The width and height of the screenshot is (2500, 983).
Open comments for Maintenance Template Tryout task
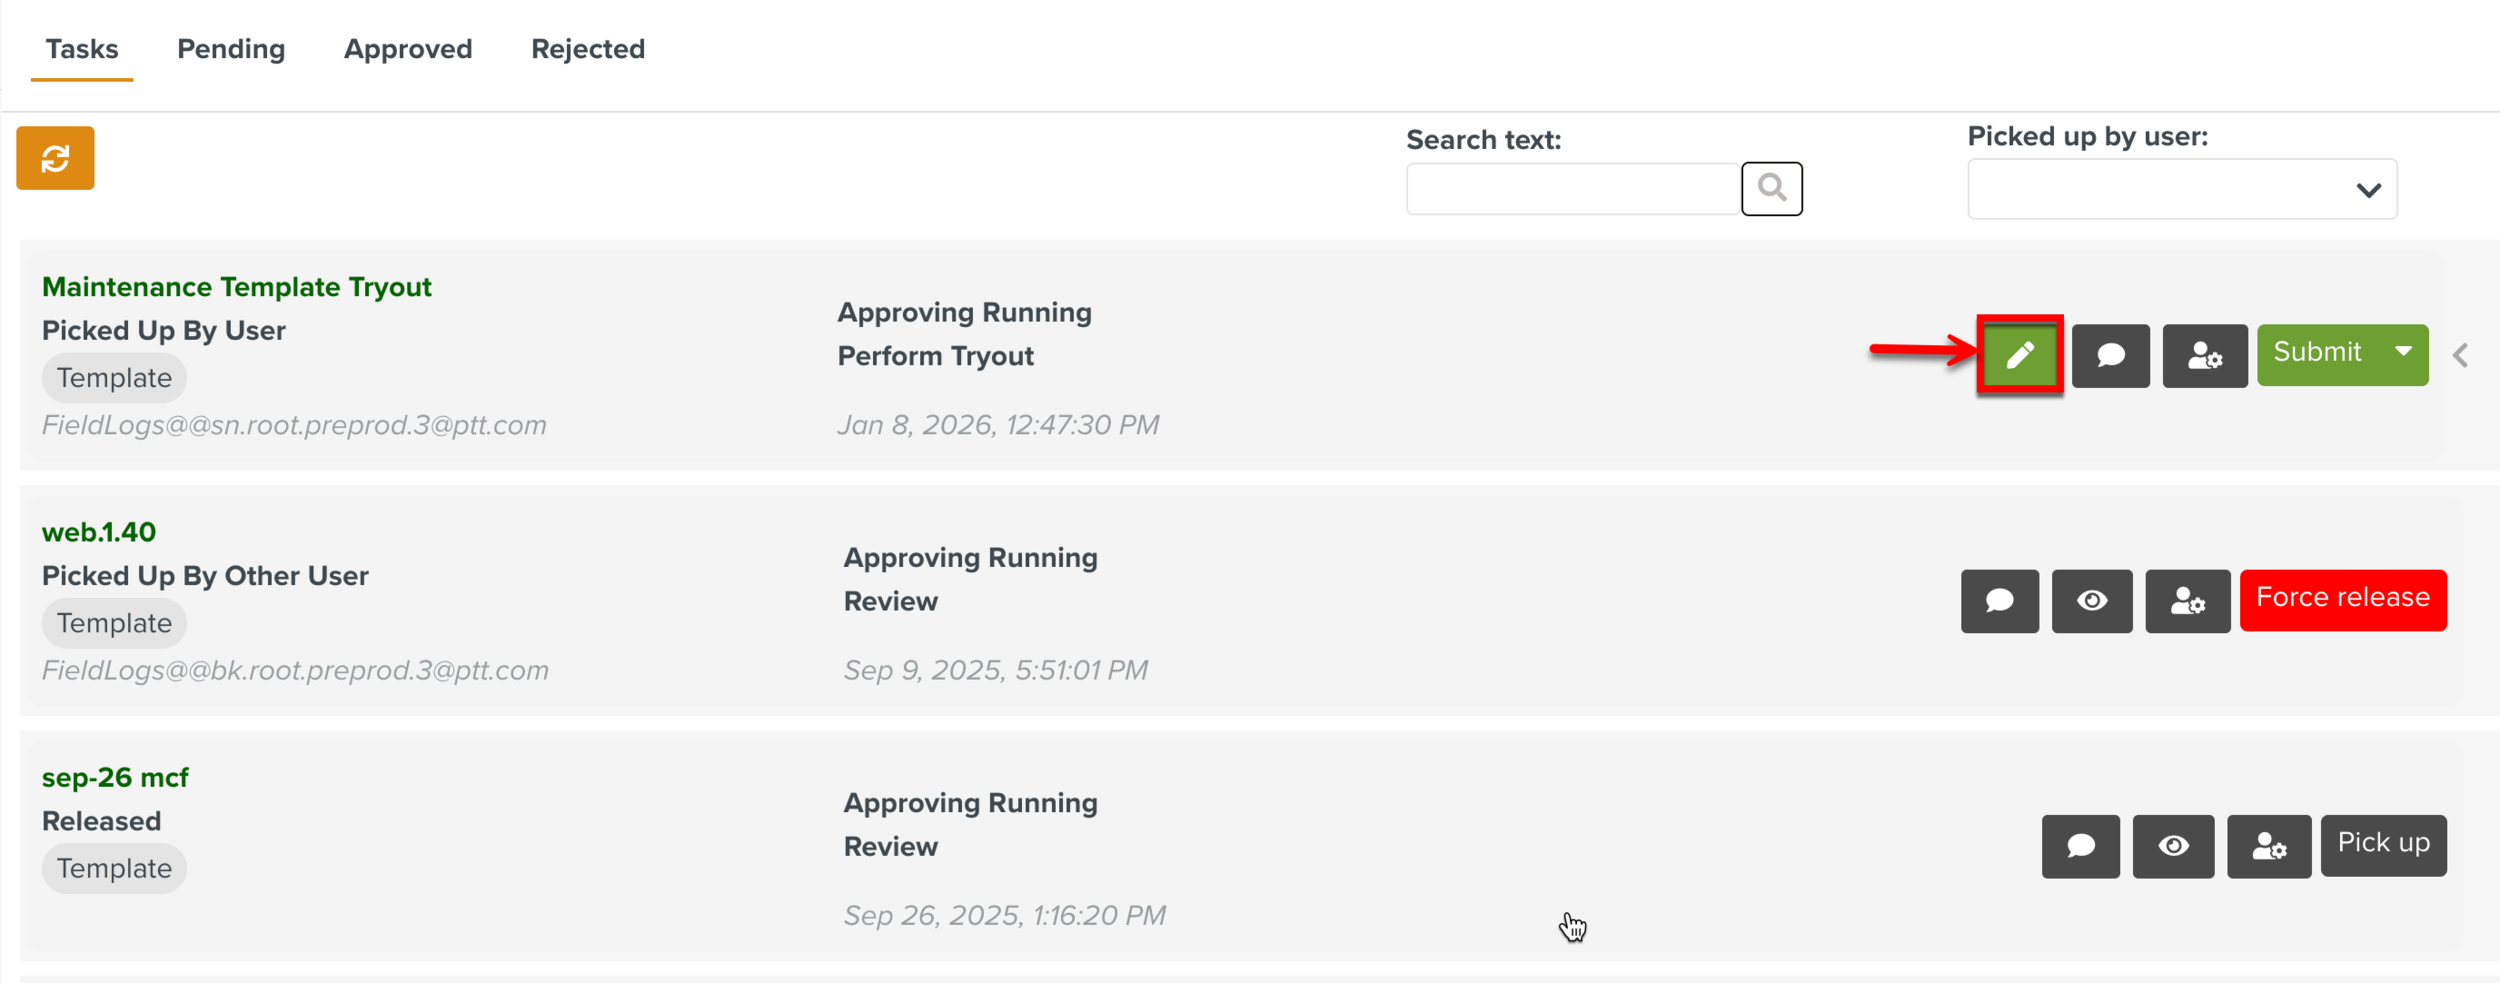tap(2110, 355)
